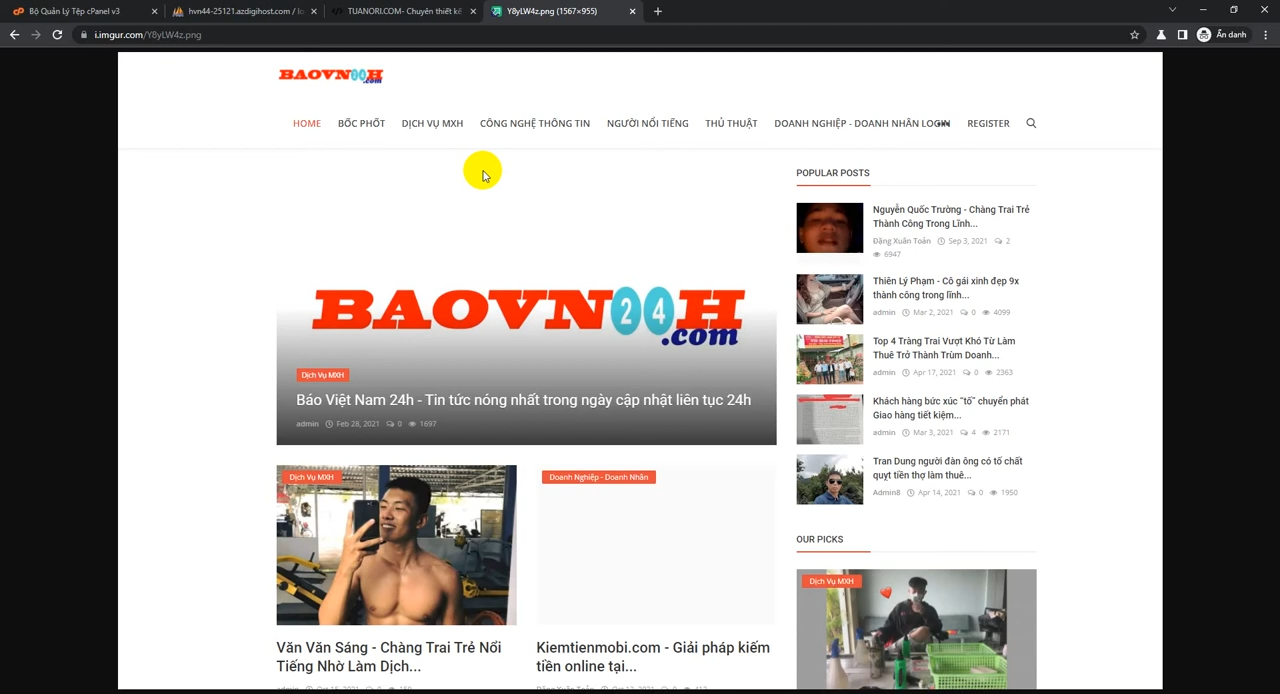Expand the tab search dropdown arrow
The image size is (1280, 694).
pos(1172,10)
